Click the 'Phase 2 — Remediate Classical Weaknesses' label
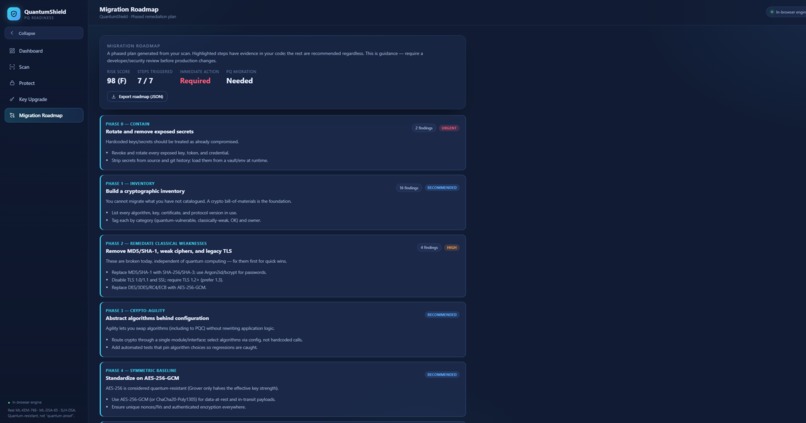 [156, 244]
